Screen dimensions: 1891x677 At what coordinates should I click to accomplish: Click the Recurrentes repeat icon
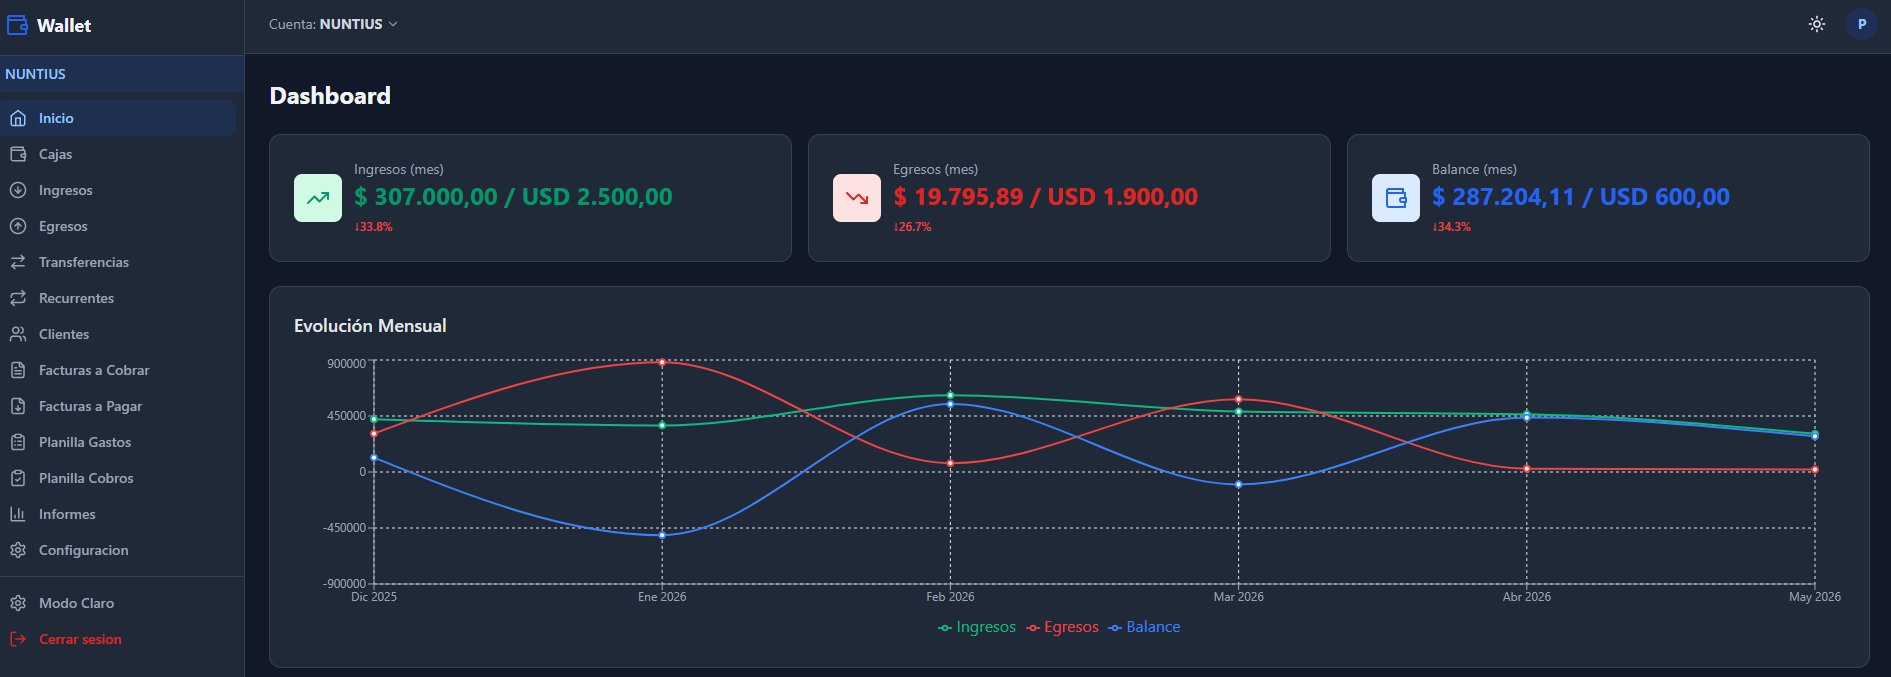tap(18, 298)
